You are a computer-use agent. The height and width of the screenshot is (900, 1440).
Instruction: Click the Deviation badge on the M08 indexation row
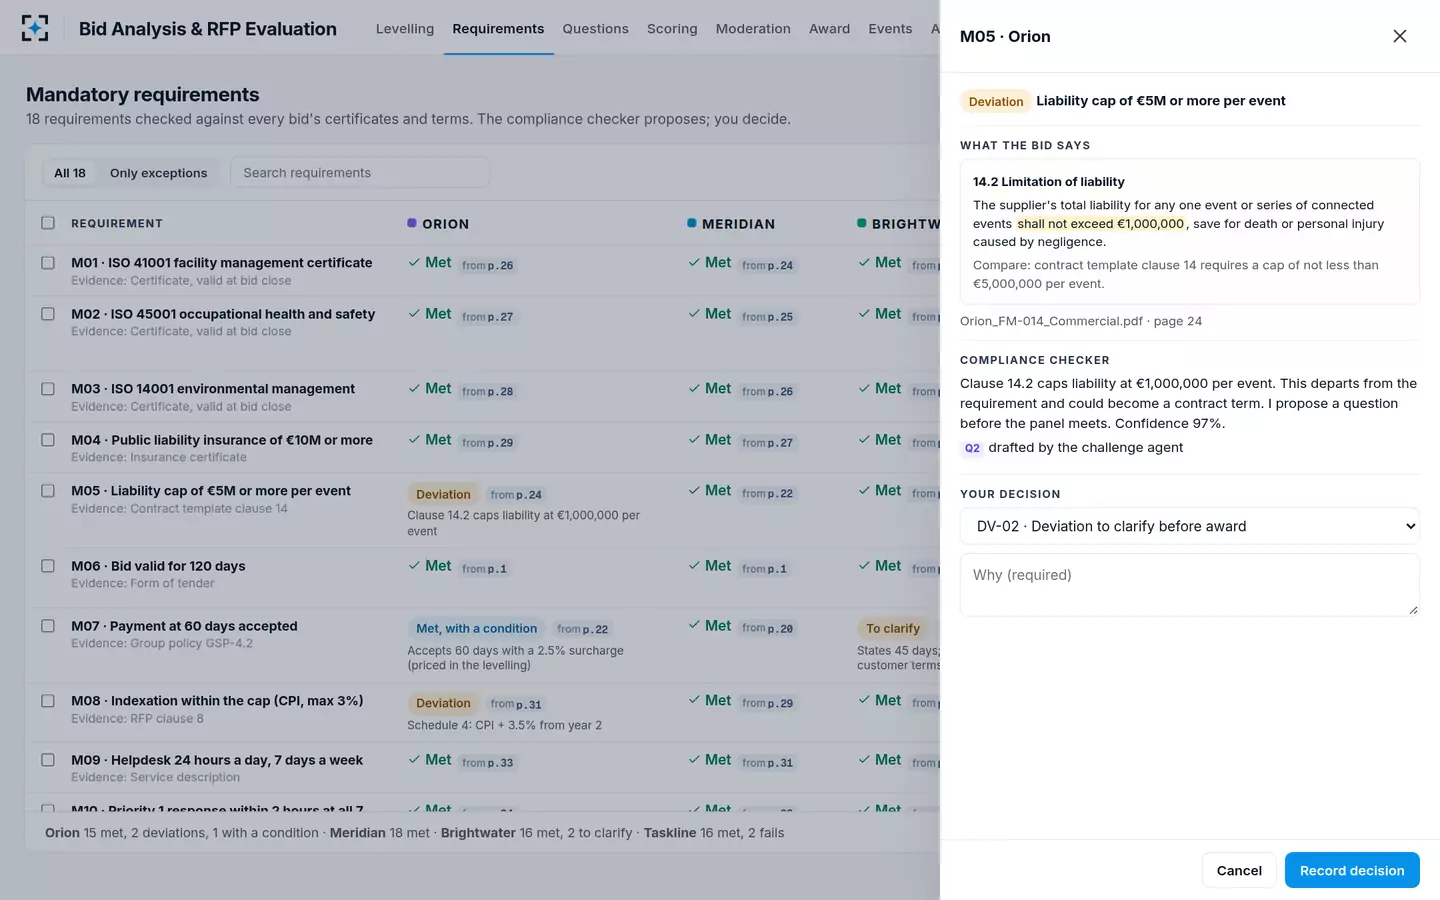pyautogui.click(x=443, y=703)
